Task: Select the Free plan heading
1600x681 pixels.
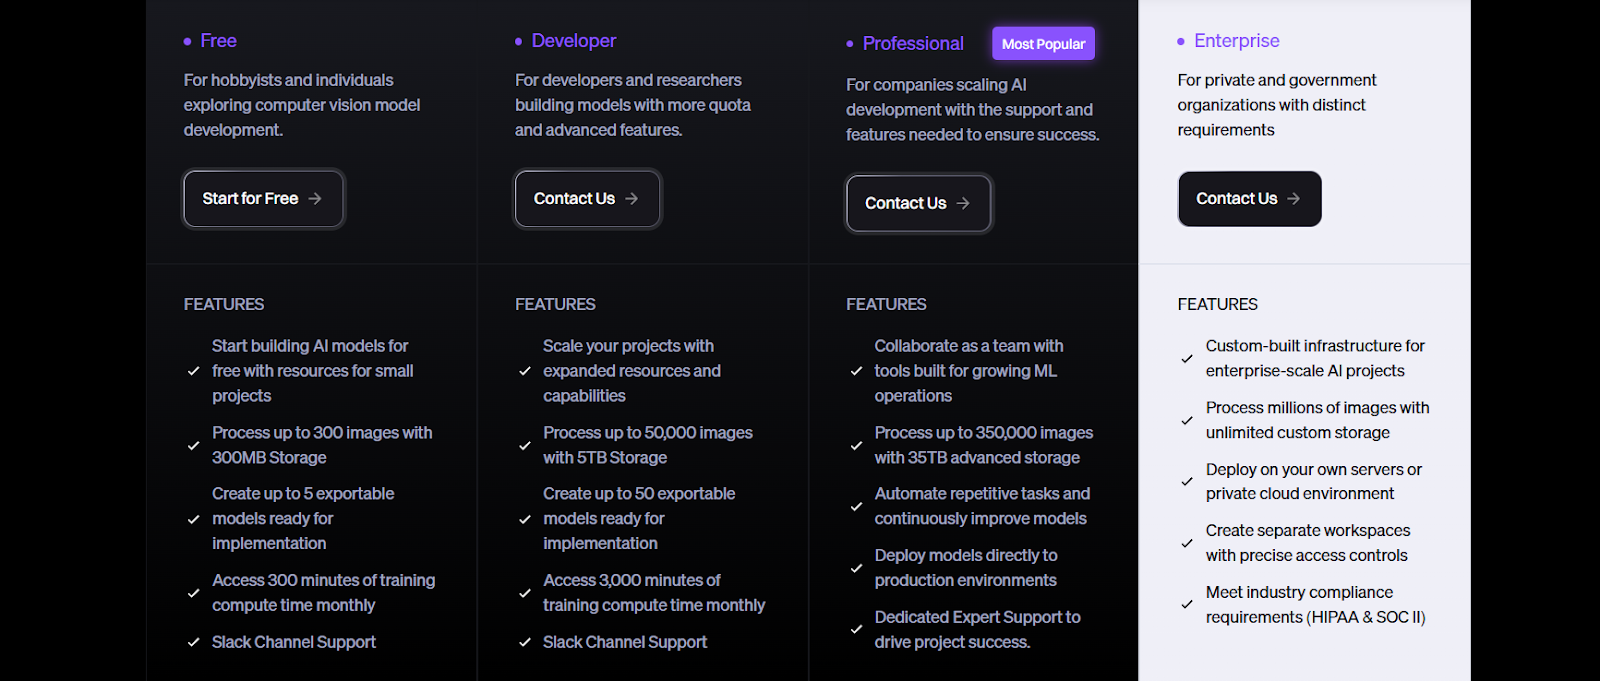Action: point(218,41)
